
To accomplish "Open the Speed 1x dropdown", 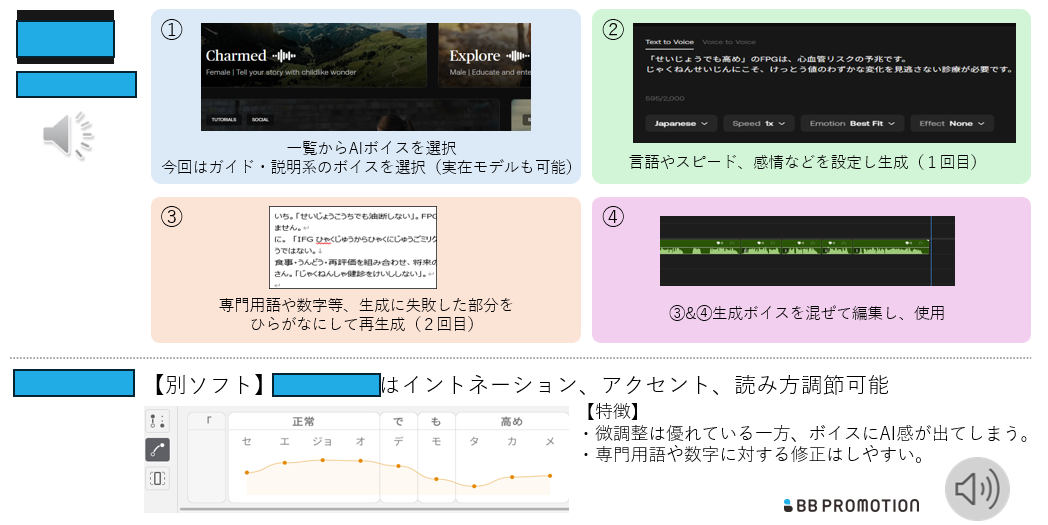I will 759,123.
